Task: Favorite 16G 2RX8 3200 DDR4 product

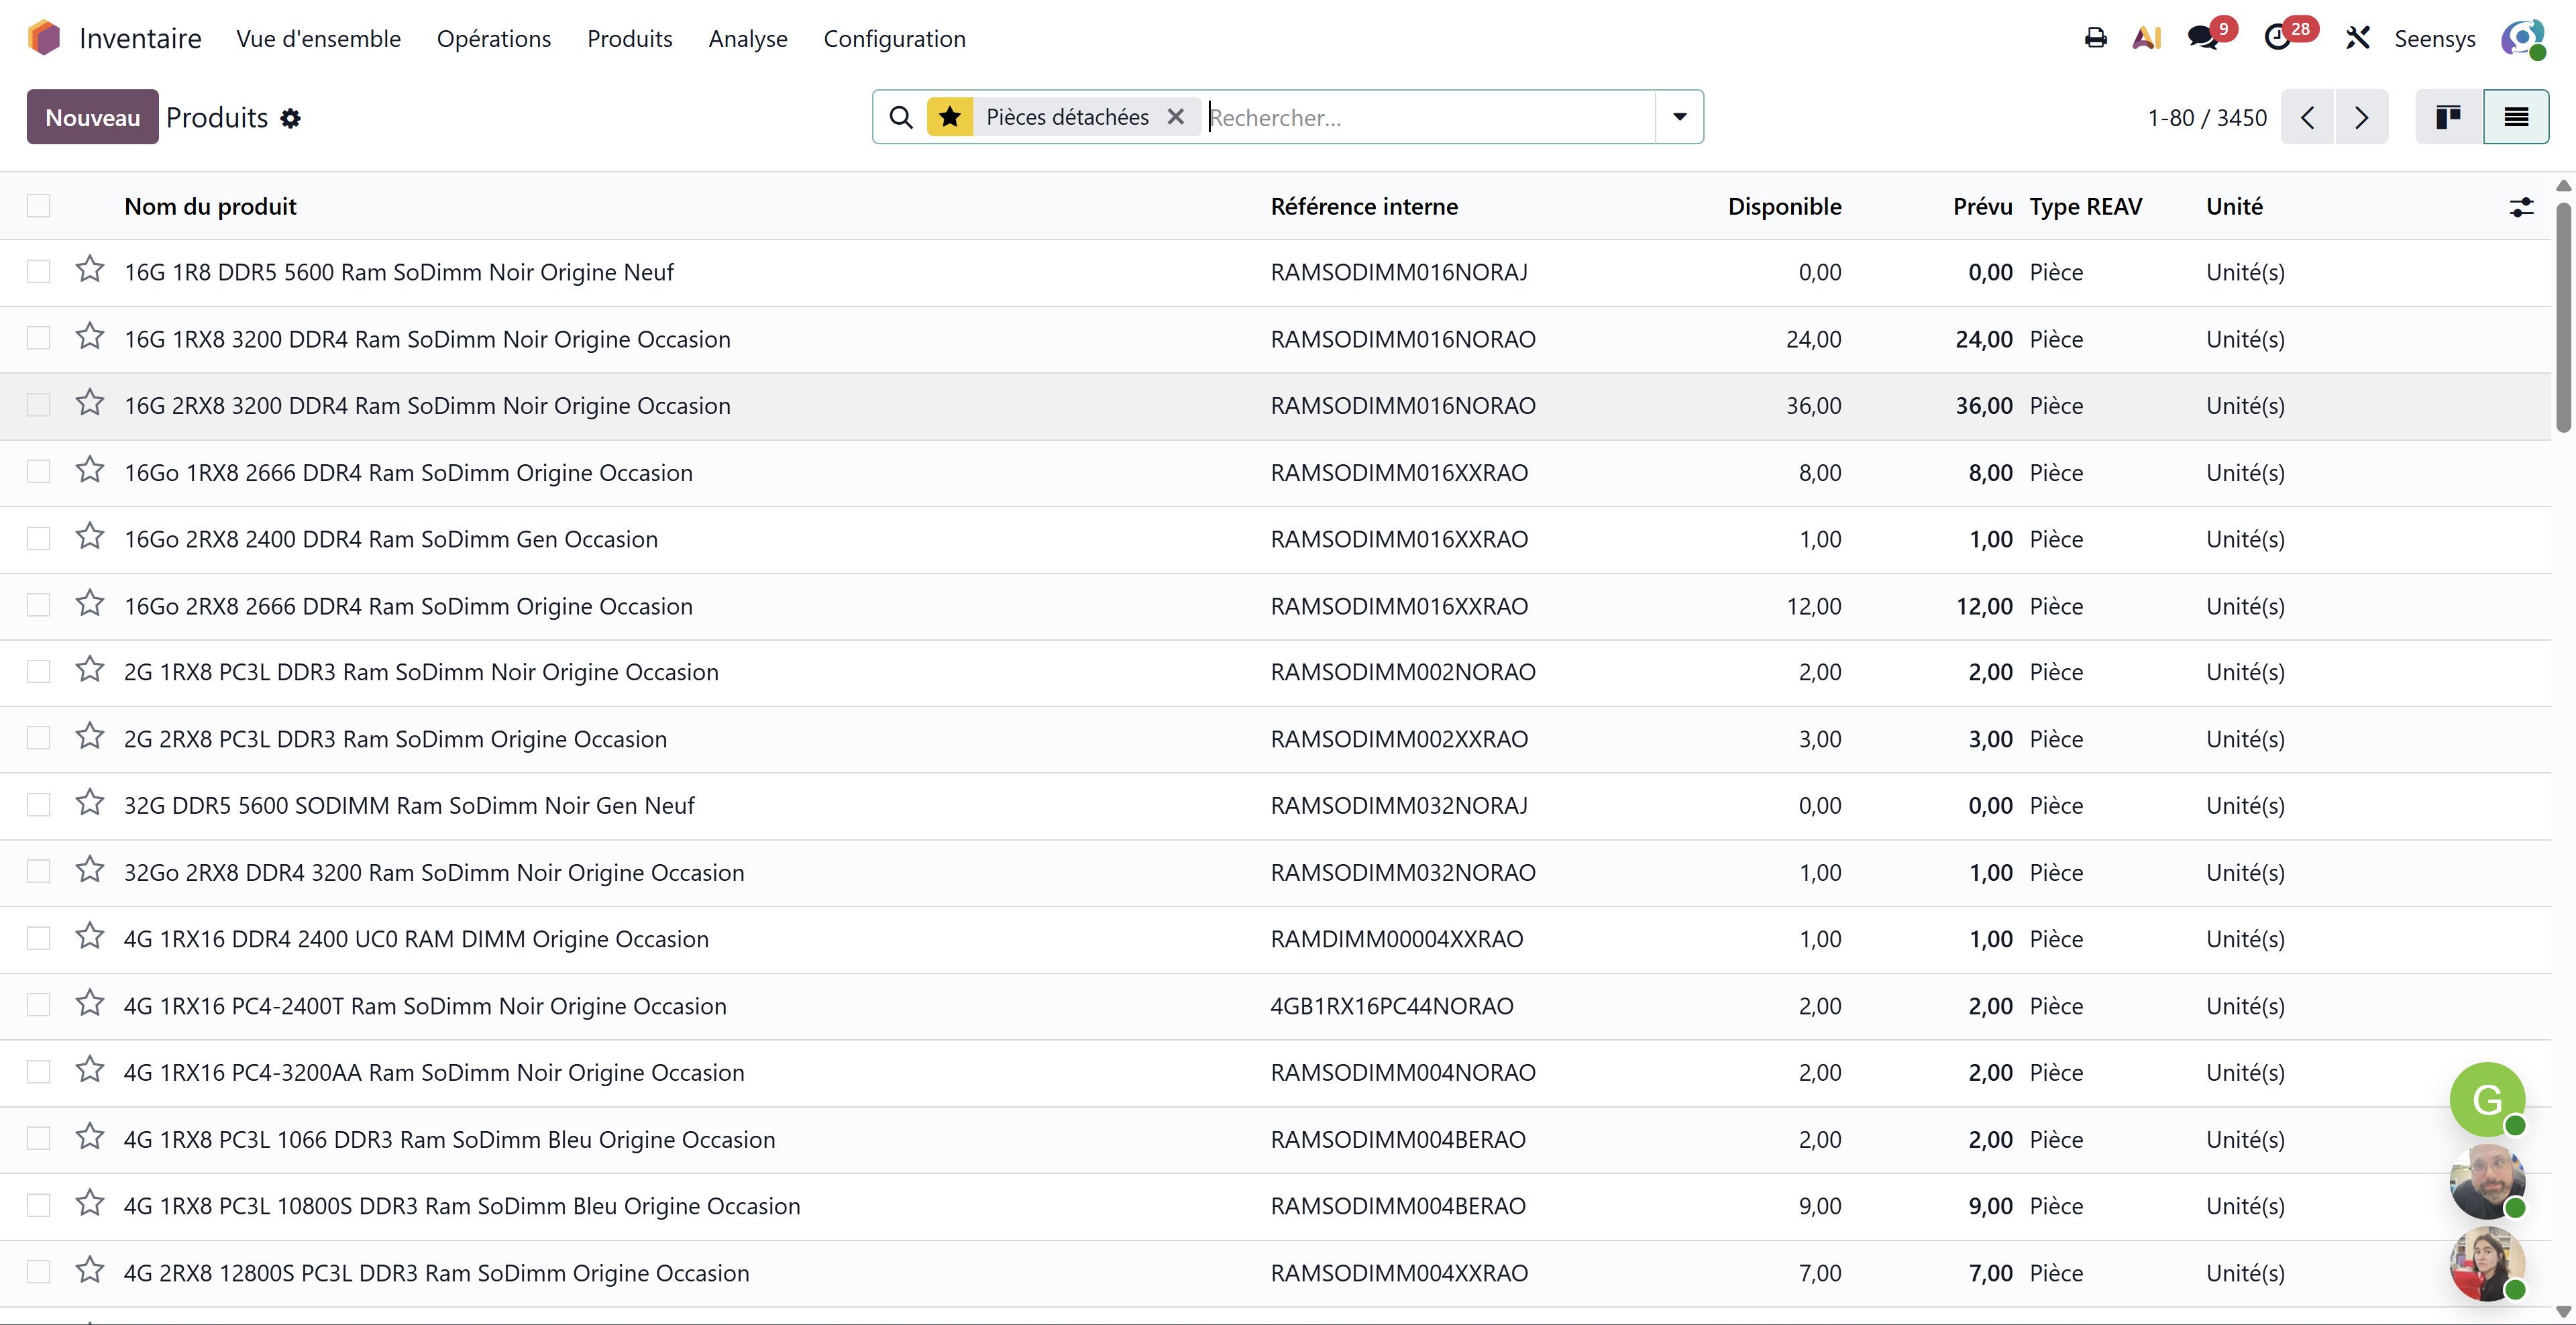Action: click(x=90, y=403)
